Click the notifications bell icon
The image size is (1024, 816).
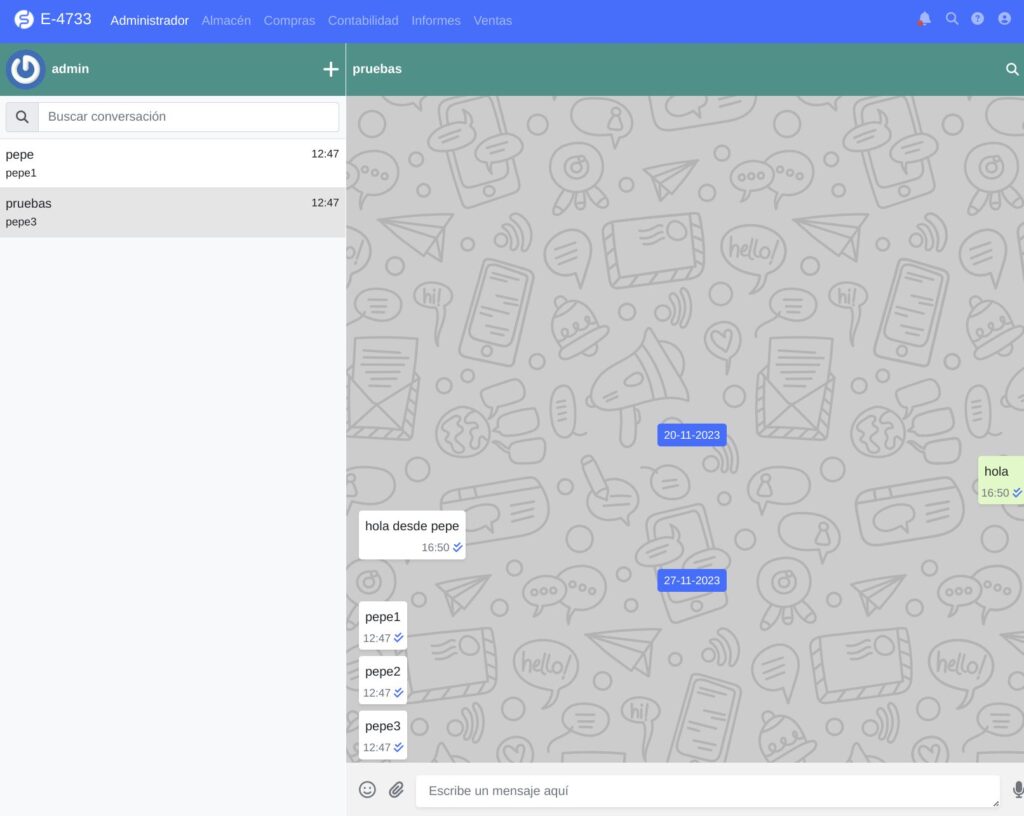coord(924,19)
